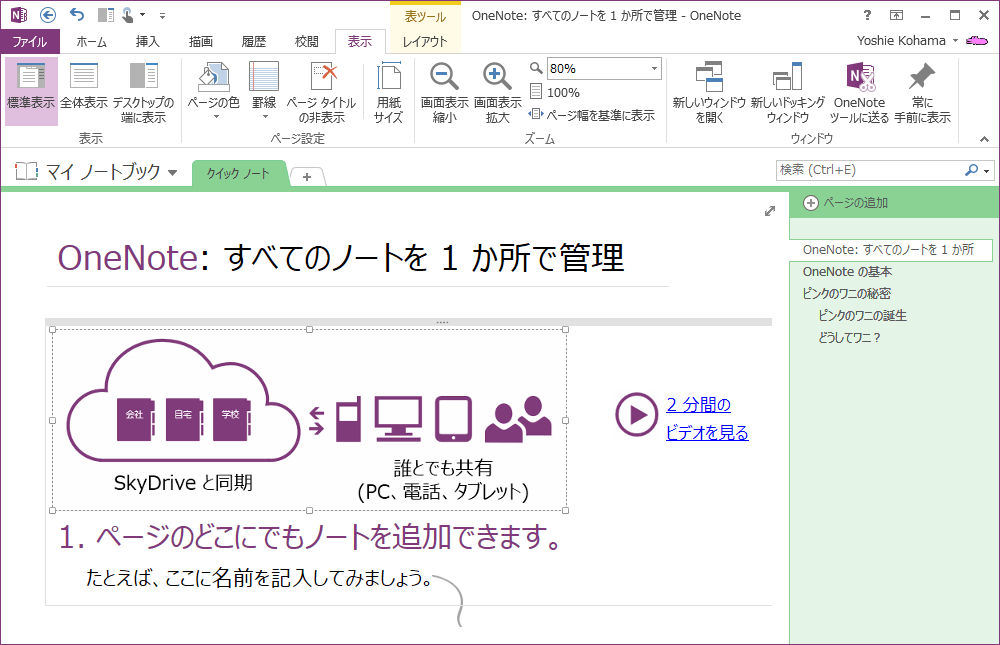Select the クイック ノート section tab
The height and width of the screenshot is (645, 1000).
click(239, 174)
